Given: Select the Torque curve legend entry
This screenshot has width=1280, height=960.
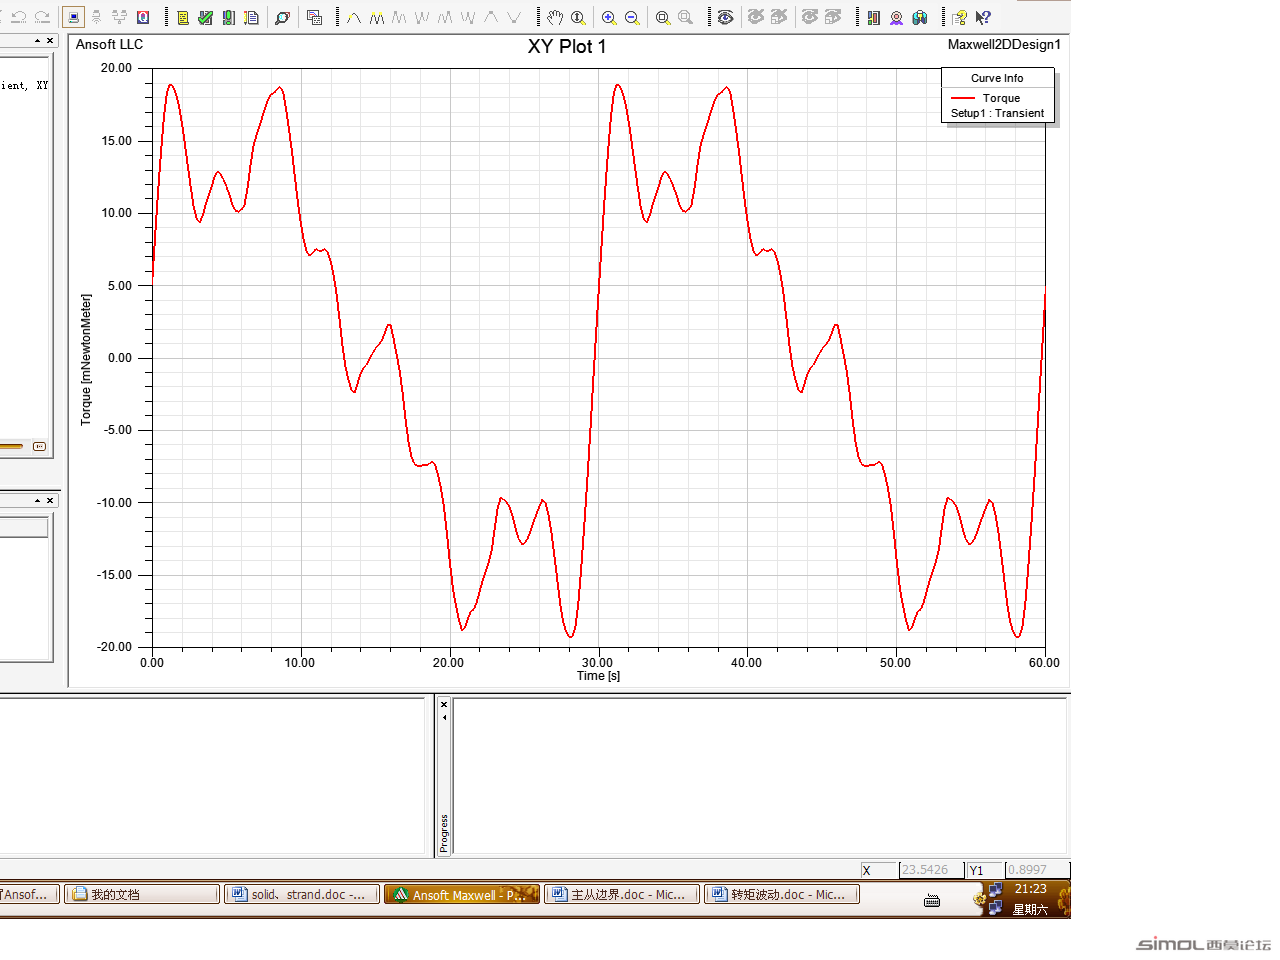Looking at the screenshot, I should (985, 98).
